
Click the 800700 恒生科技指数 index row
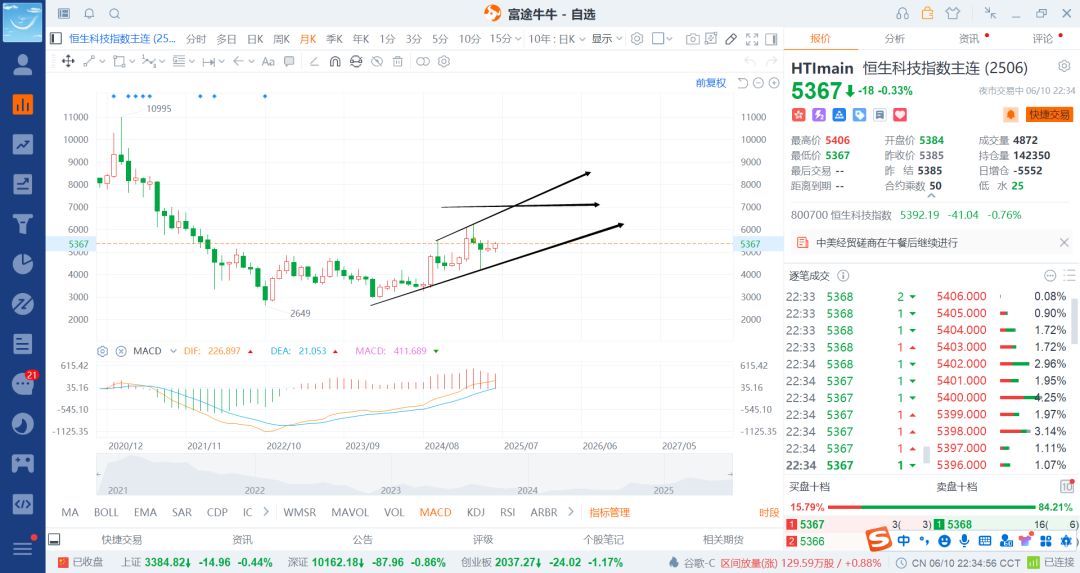click(x=906, y=215)
